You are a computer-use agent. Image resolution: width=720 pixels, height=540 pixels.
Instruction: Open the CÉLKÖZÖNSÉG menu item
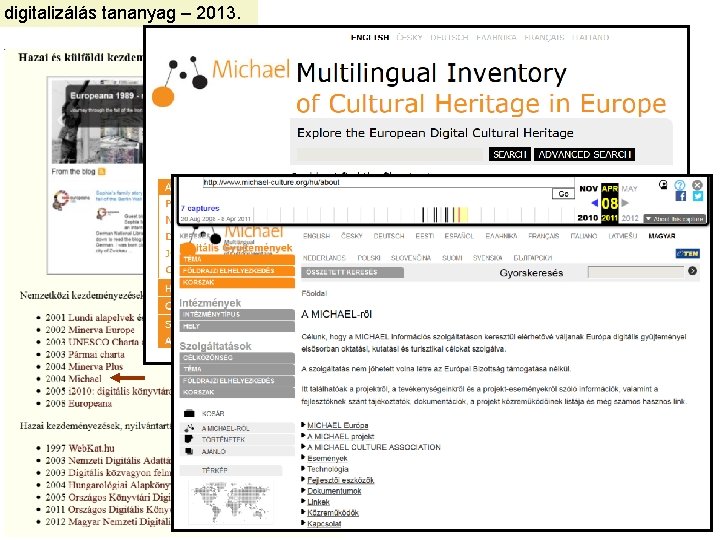[x=237, y=358]
